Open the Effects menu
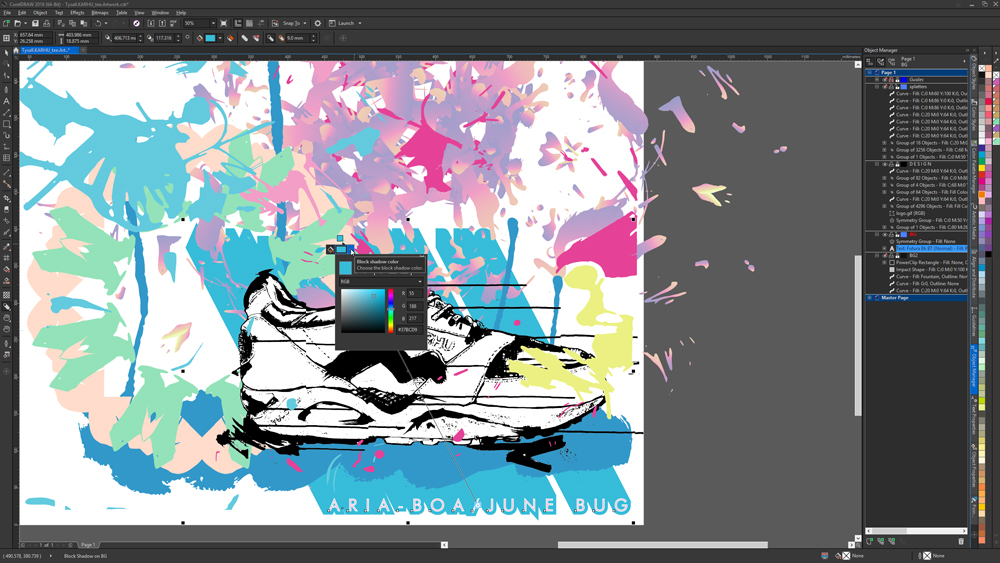1000x563 pixels. coord(77,13)
